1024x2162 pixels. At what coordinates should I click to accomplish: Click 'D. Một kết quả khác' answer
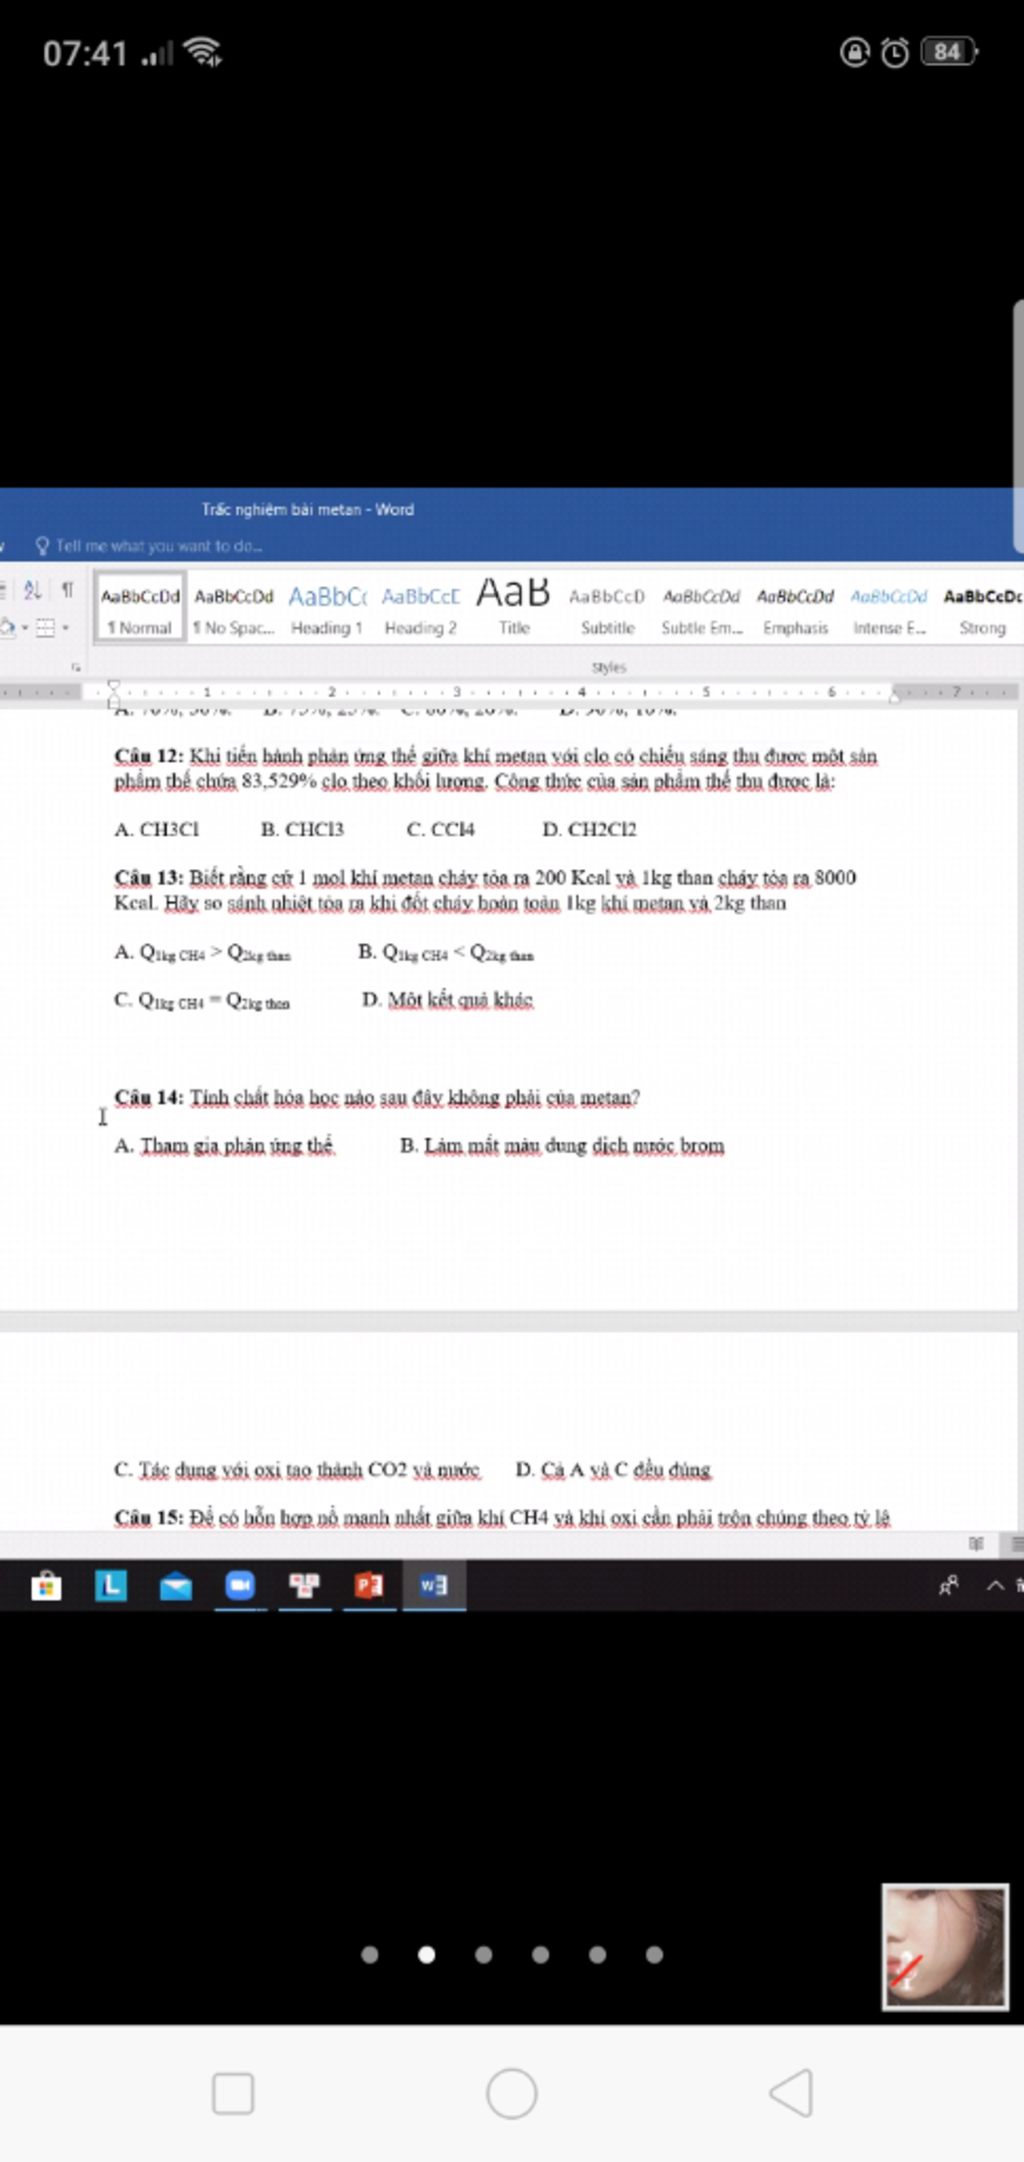[x=447, y=999]
